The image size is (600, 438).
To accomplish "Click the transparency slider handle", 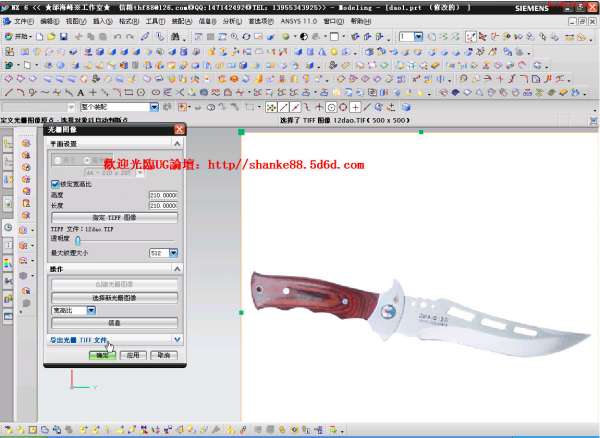I will [x=78, y=240].
